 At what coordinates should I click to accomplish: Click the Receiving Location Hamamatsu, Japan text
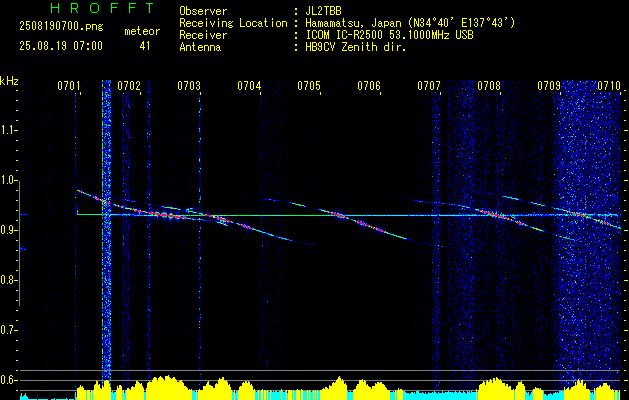410,23
